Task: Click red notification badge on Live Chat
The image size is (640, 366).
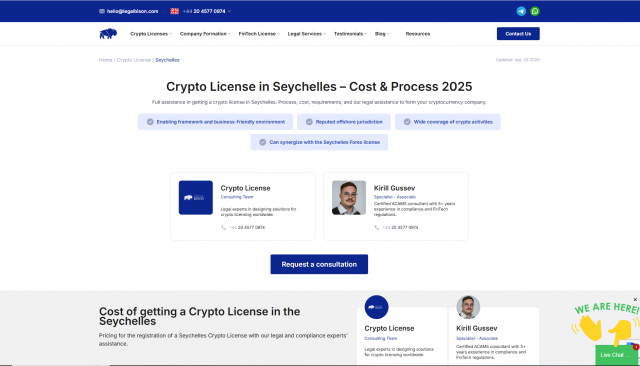Action: (x=636, y=347)
